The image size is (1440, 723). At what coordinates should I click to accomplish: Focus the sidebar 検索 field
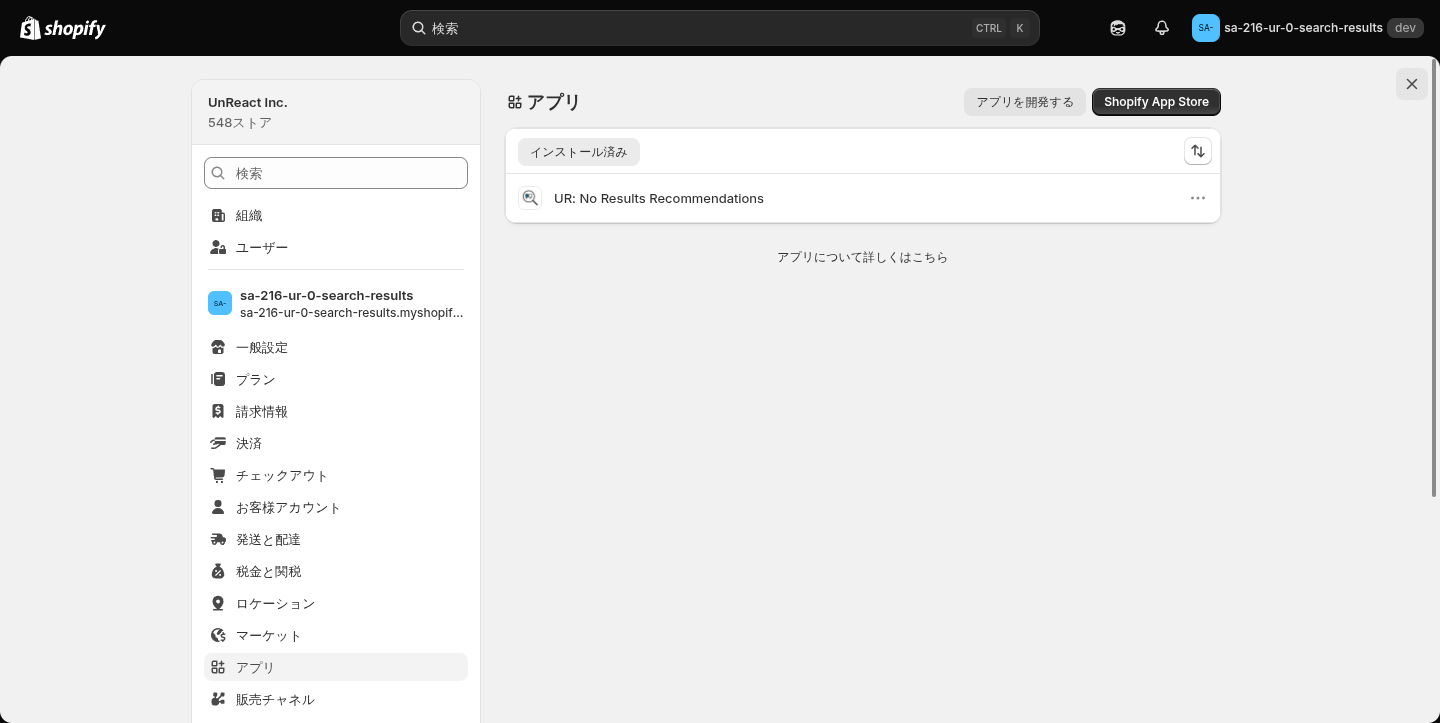[336, 173]
